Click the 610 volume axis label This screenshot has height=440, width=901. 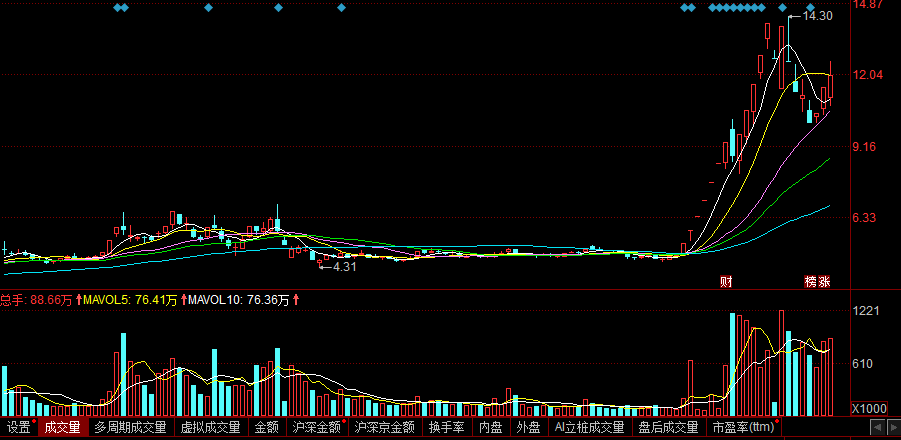coord(864,364)
